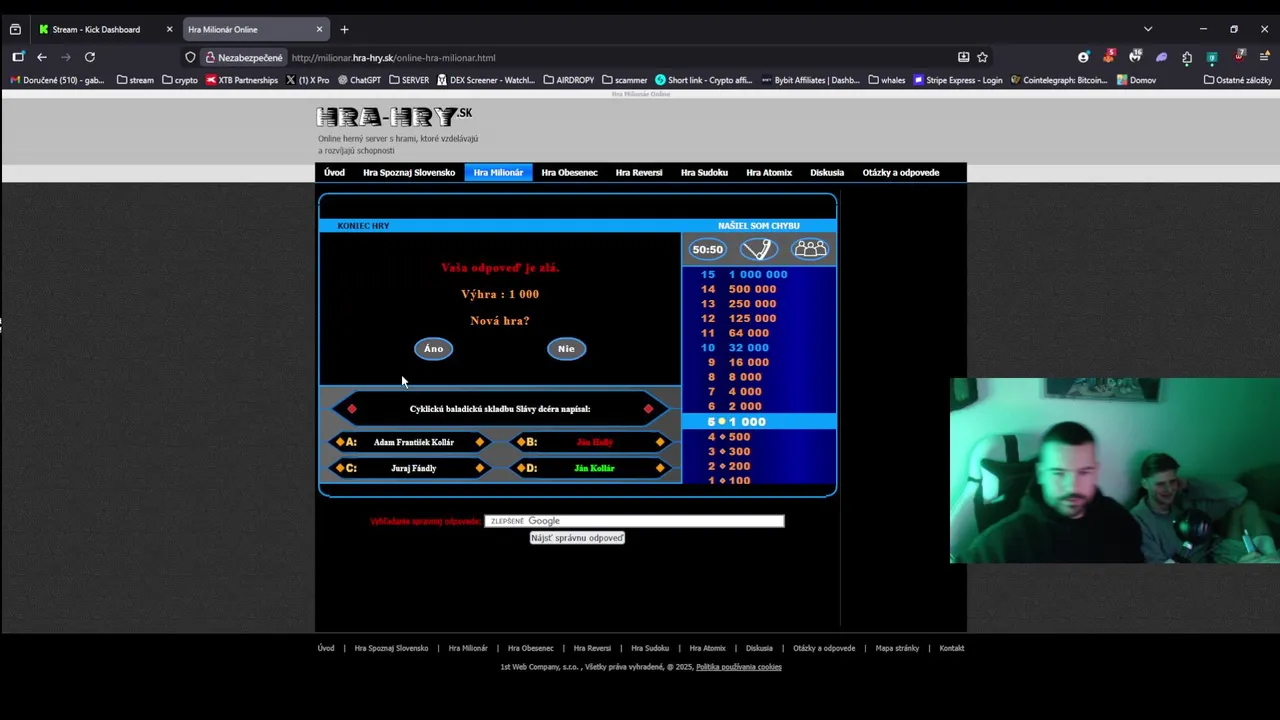Screen dimensions: 1280x720
Task: Open Politika používania cookies link
Action: pos(739,667)
